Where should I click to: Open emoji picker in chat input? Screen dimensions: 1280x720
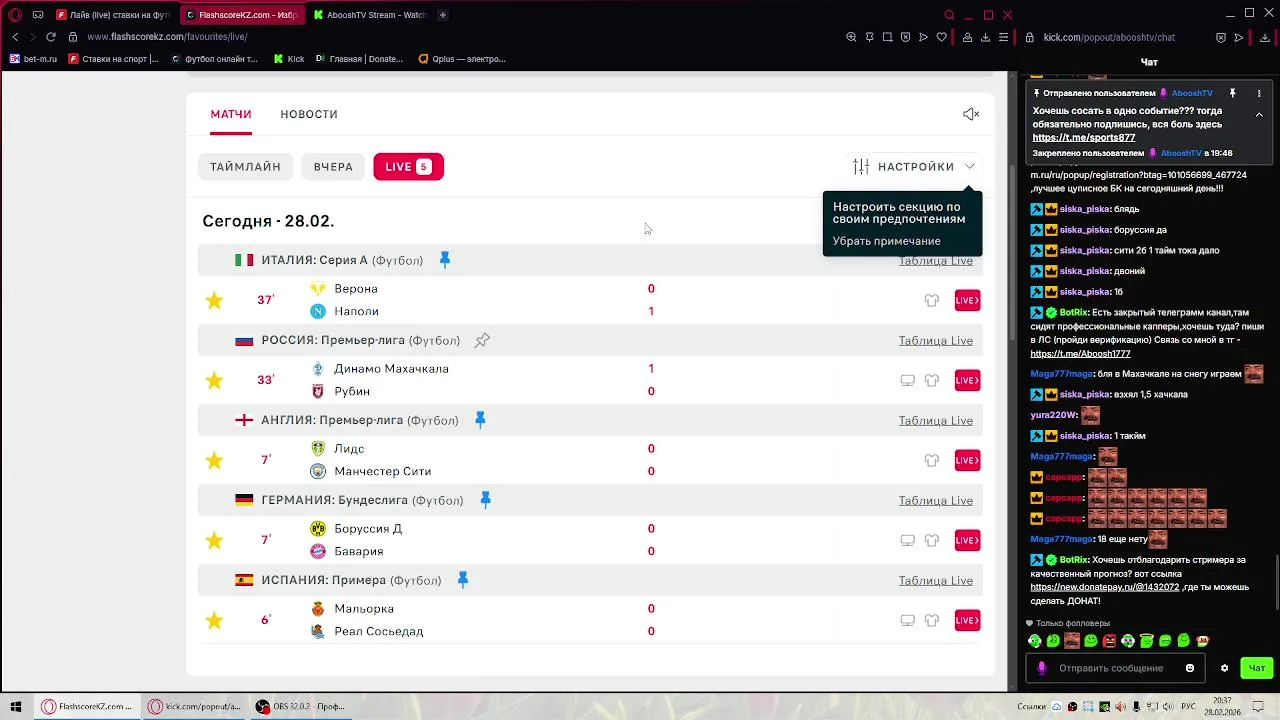(x=1190, y=668)
